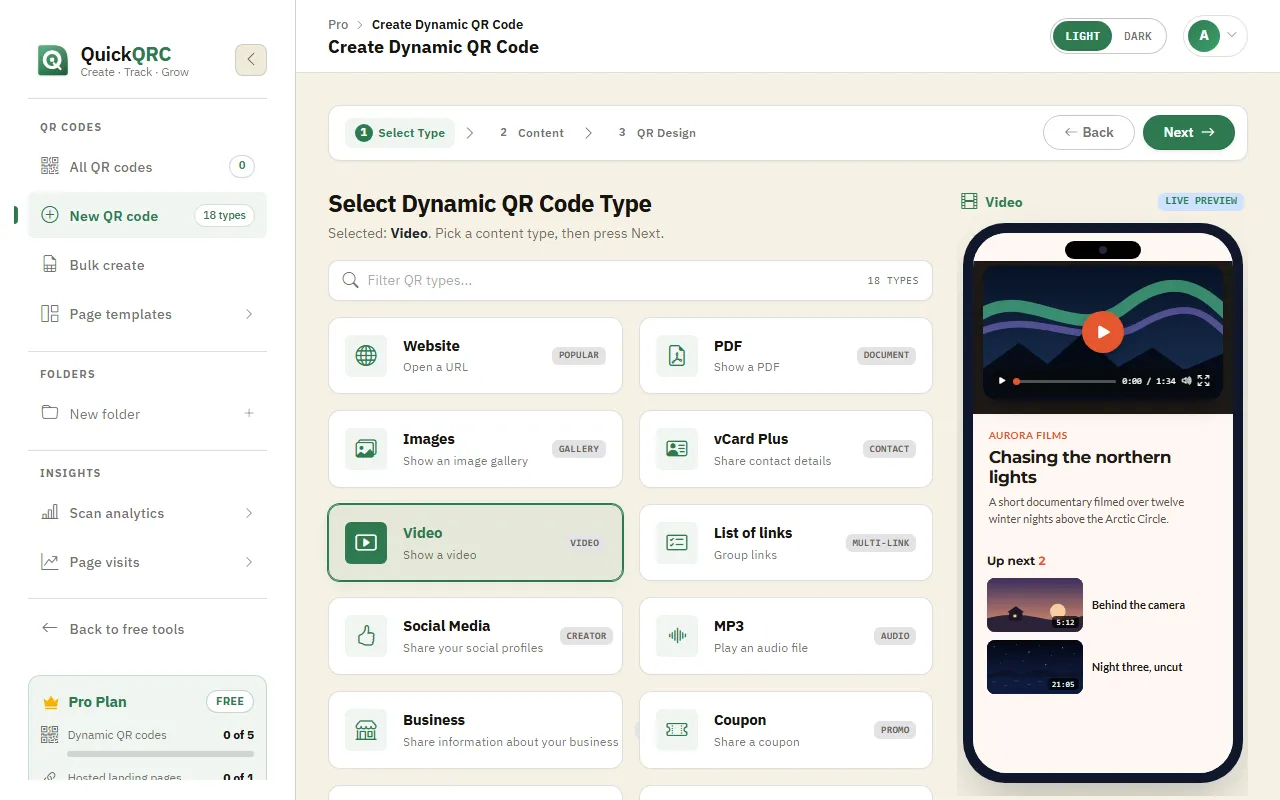
Task: Click the Page templates layout icon
Action: (x=49, y=314)
